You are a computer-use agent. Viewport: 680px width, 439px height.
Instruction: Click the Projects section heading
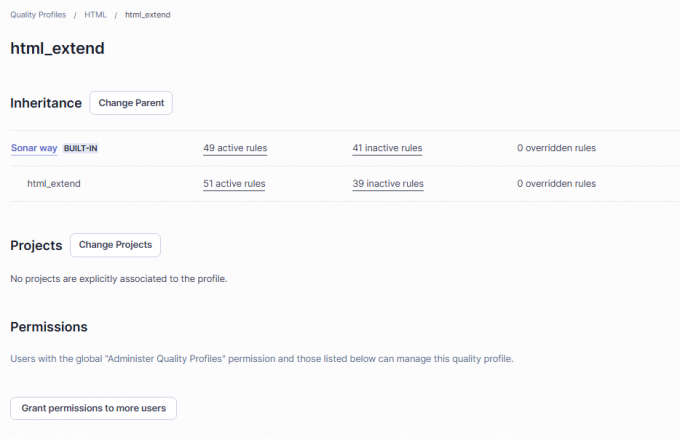click(36, 246)
